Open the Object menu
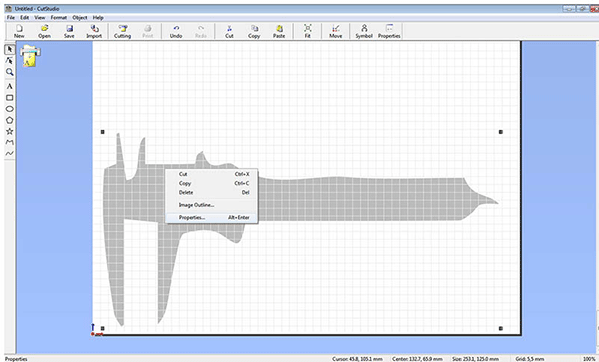The width and height of the screenshot is (599, 362). 80,18
